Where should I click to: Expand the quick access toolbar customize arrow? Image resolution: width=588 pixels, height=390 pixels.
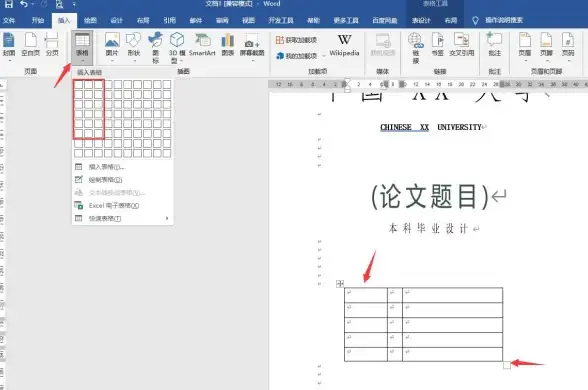pos(74,4)
